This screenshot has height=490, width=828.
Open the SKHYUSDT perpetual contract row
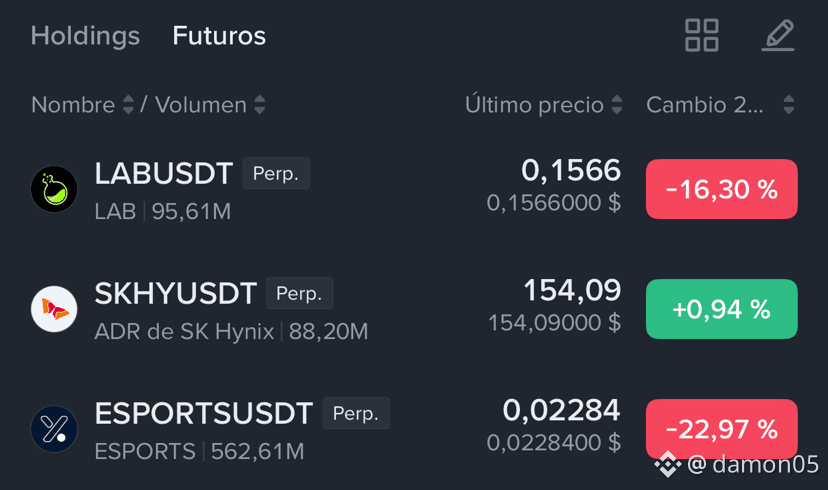tap(414, 309)
